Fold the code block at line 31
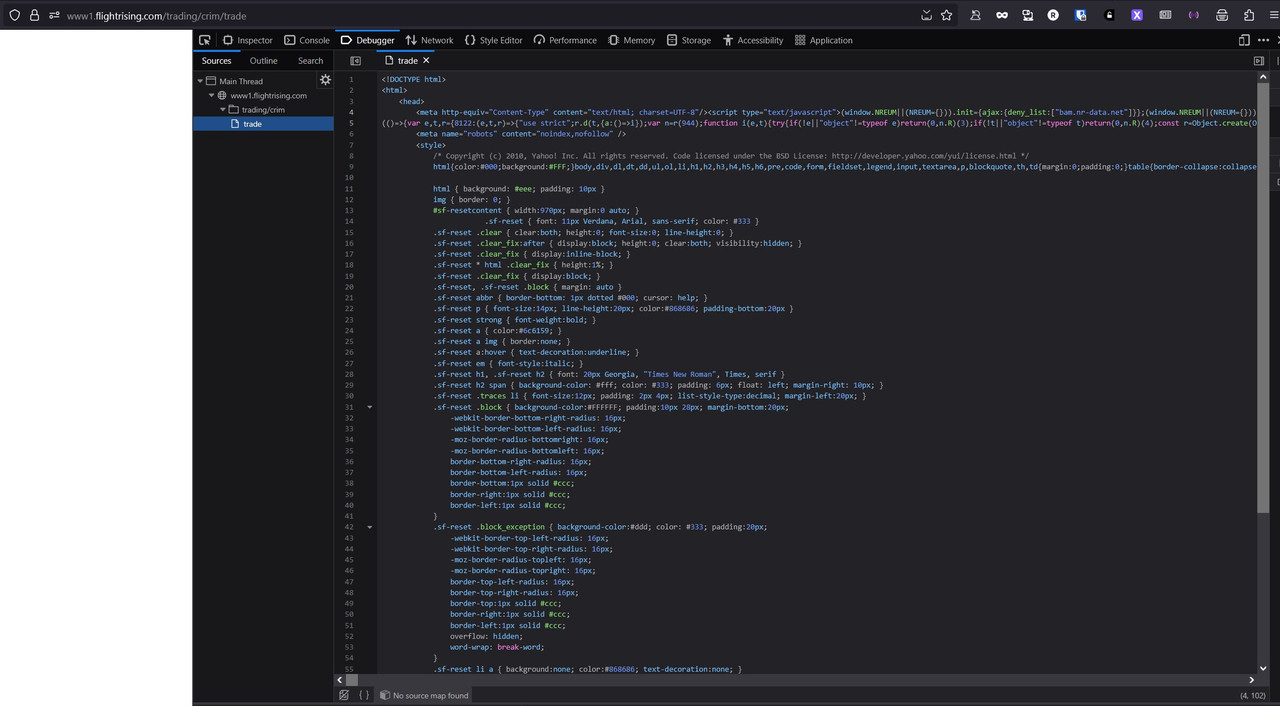This screenshot has height=706, width=1280. pyautogui.click(x=369, y=407)
